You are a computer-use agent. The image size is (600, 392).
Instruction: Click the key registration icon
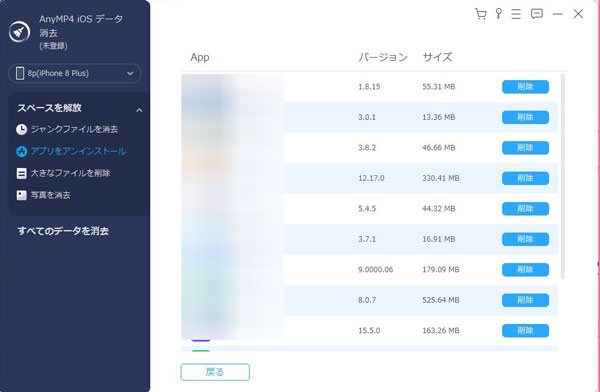coord(499,14)
